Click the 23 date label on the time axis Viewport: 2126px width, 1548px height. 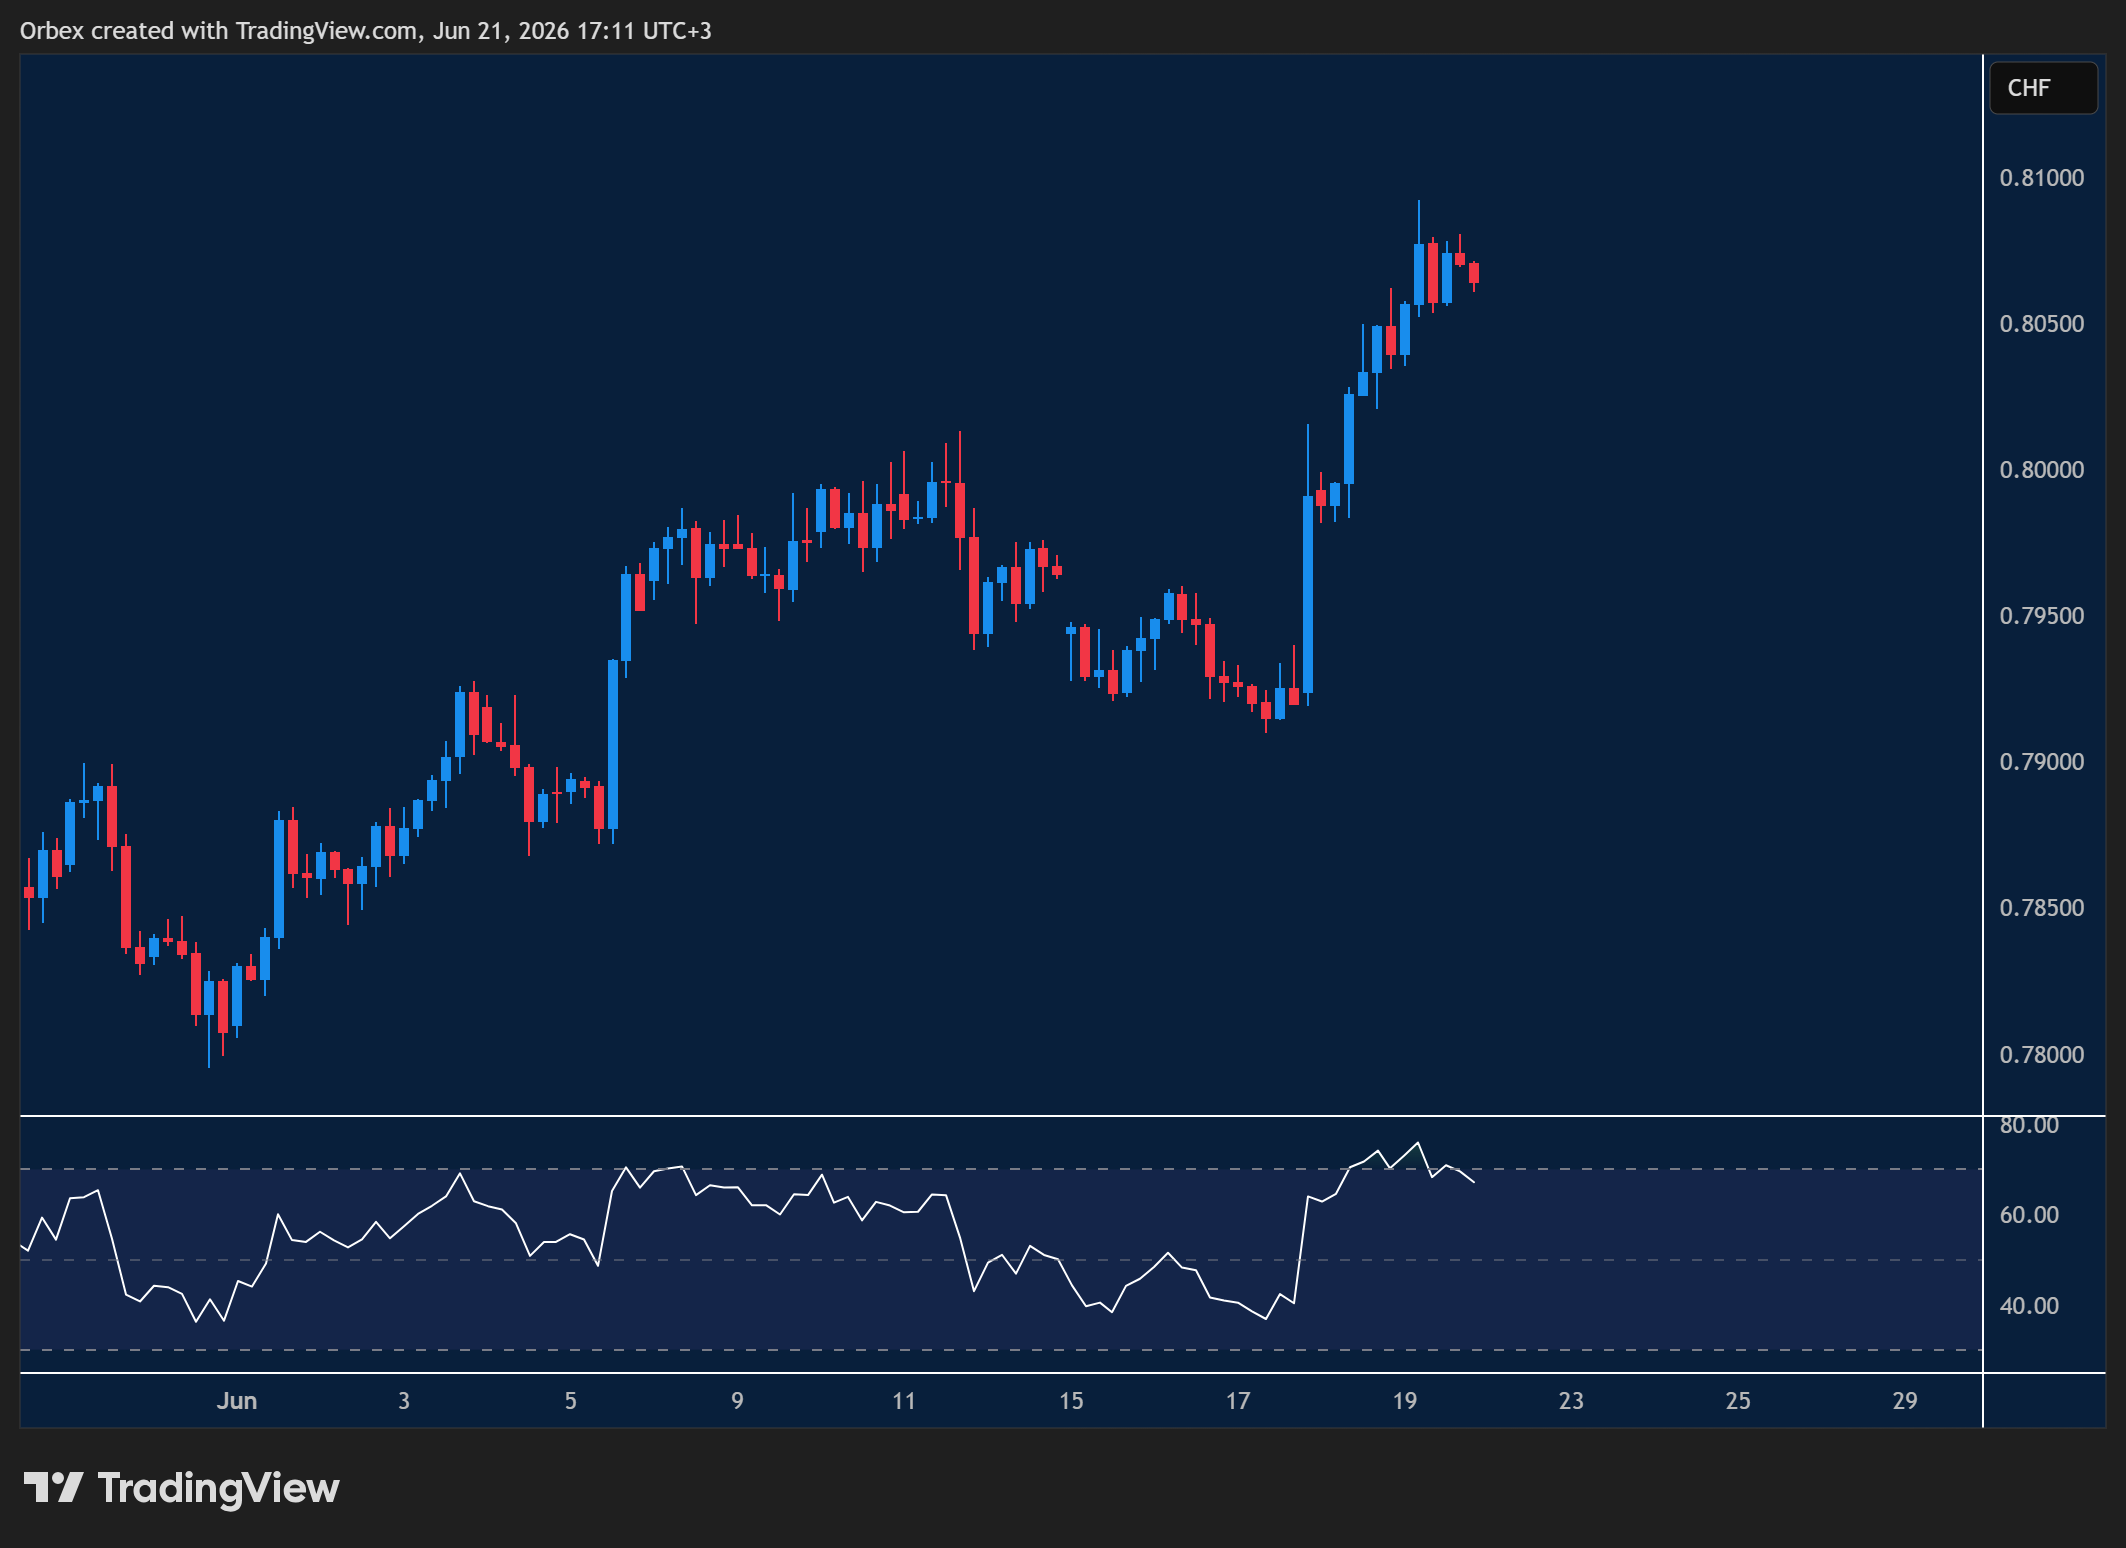coord(1571,1401)
